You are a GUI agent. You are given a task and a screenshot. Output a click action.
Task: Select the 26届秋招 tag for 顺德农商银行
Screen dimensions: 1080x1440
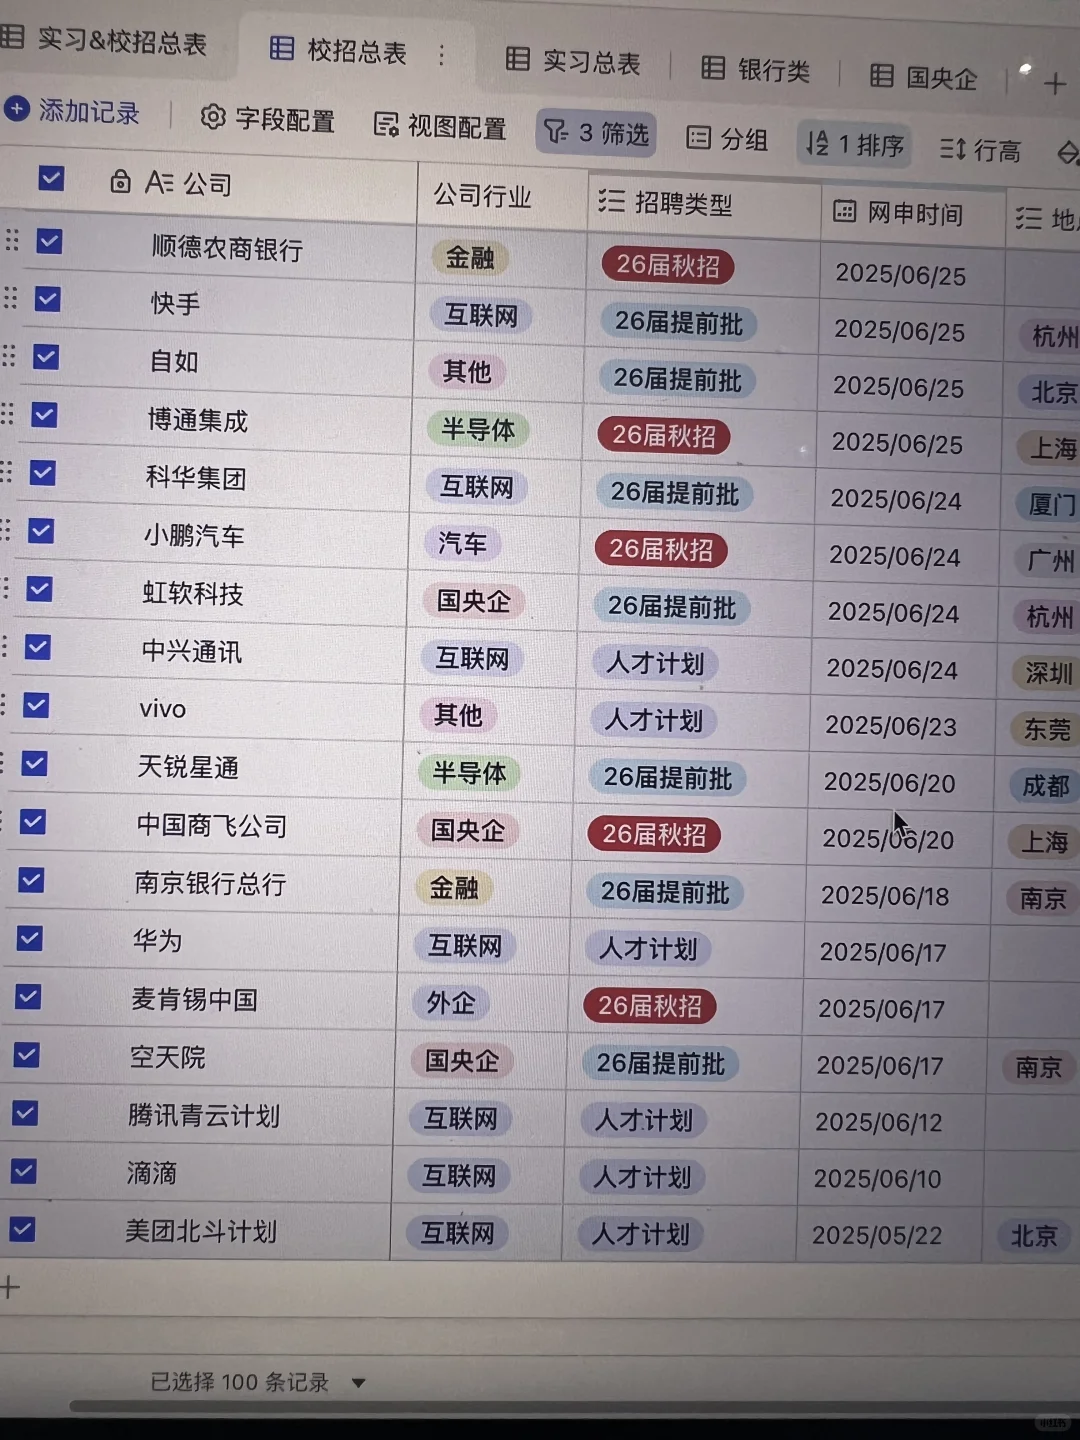coord(667,265)
